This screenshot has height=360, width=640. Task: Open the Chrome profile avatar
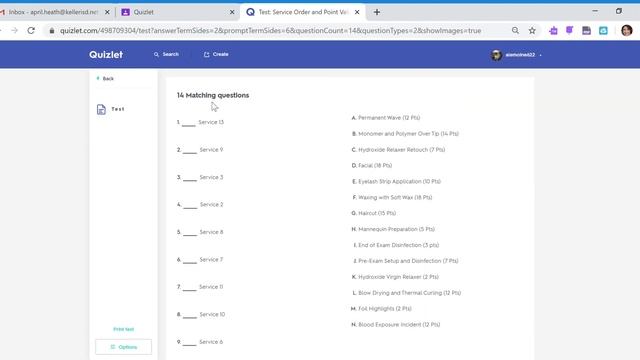[x=627, y=30]
